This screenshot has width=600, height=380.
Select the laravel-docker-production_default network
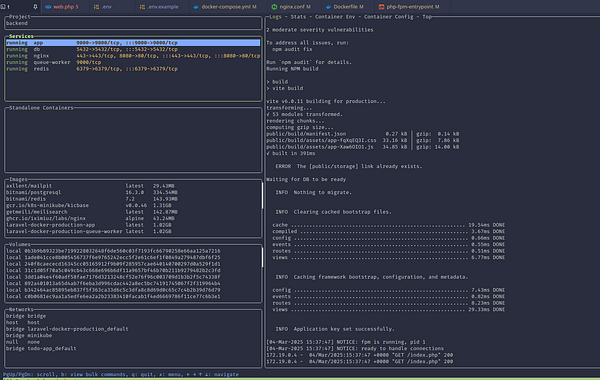(133, 329)
